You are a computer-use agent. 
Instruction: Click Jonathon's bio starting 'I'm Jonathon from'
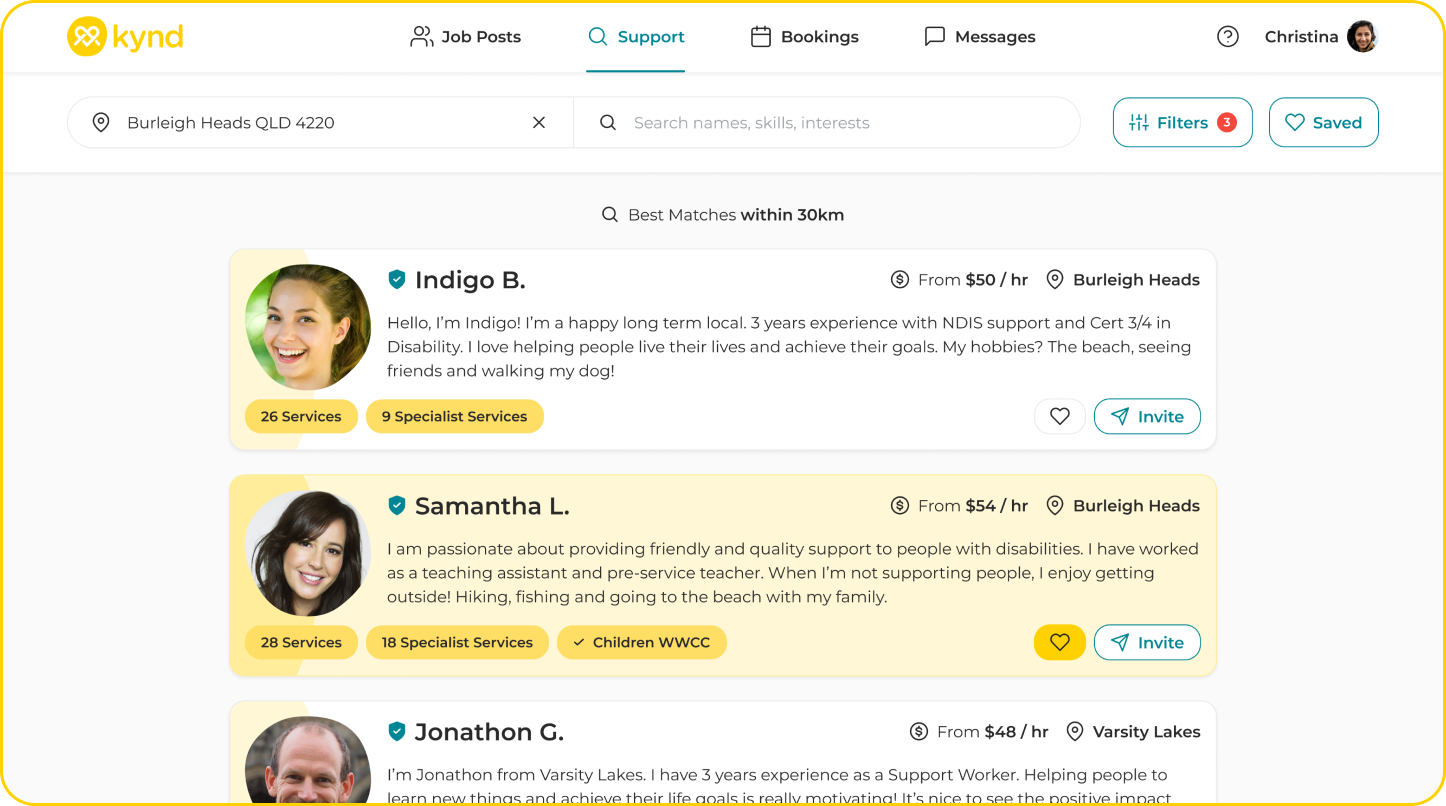click(779, 787)
